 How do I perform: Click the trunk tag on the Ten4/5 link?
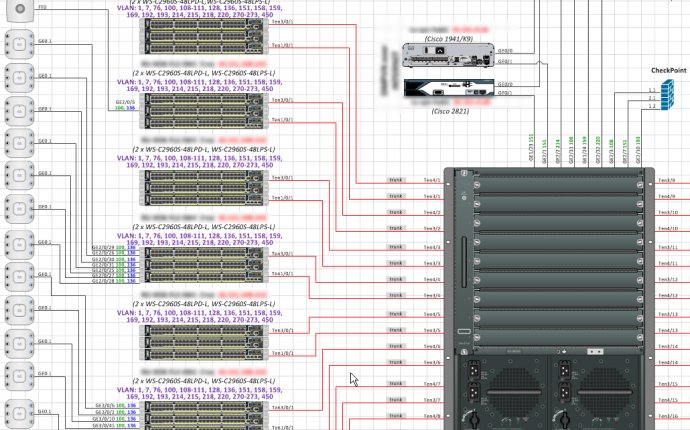396,314
